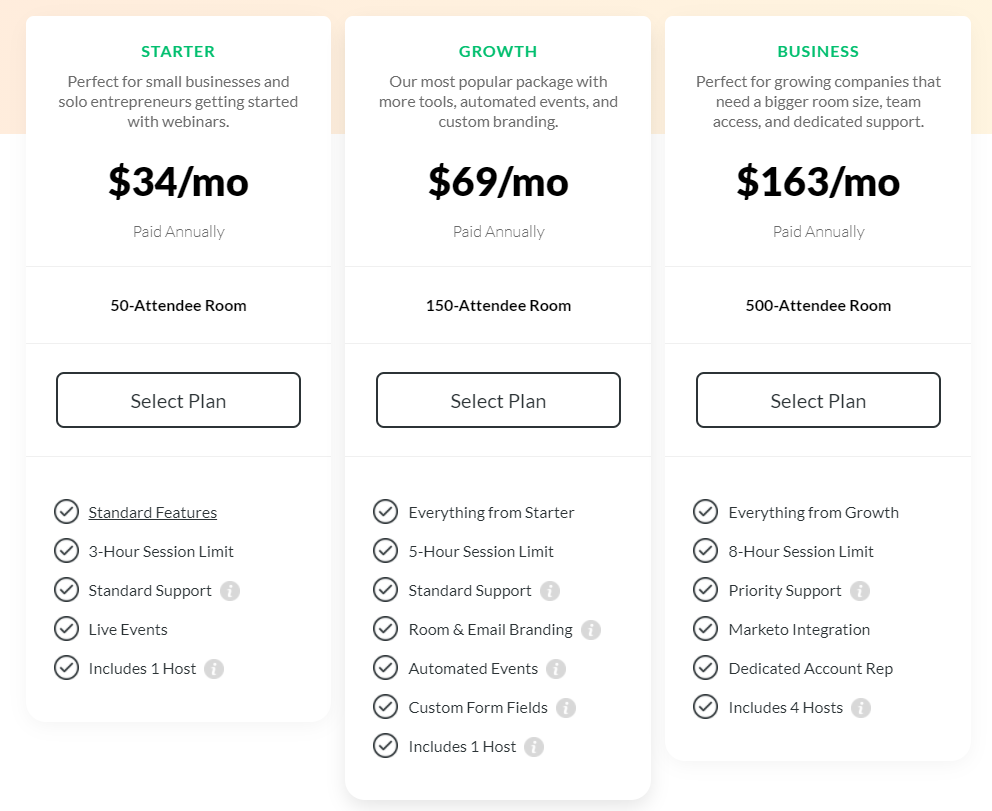Click the checkmark beside Live Events

click(67, 629)
